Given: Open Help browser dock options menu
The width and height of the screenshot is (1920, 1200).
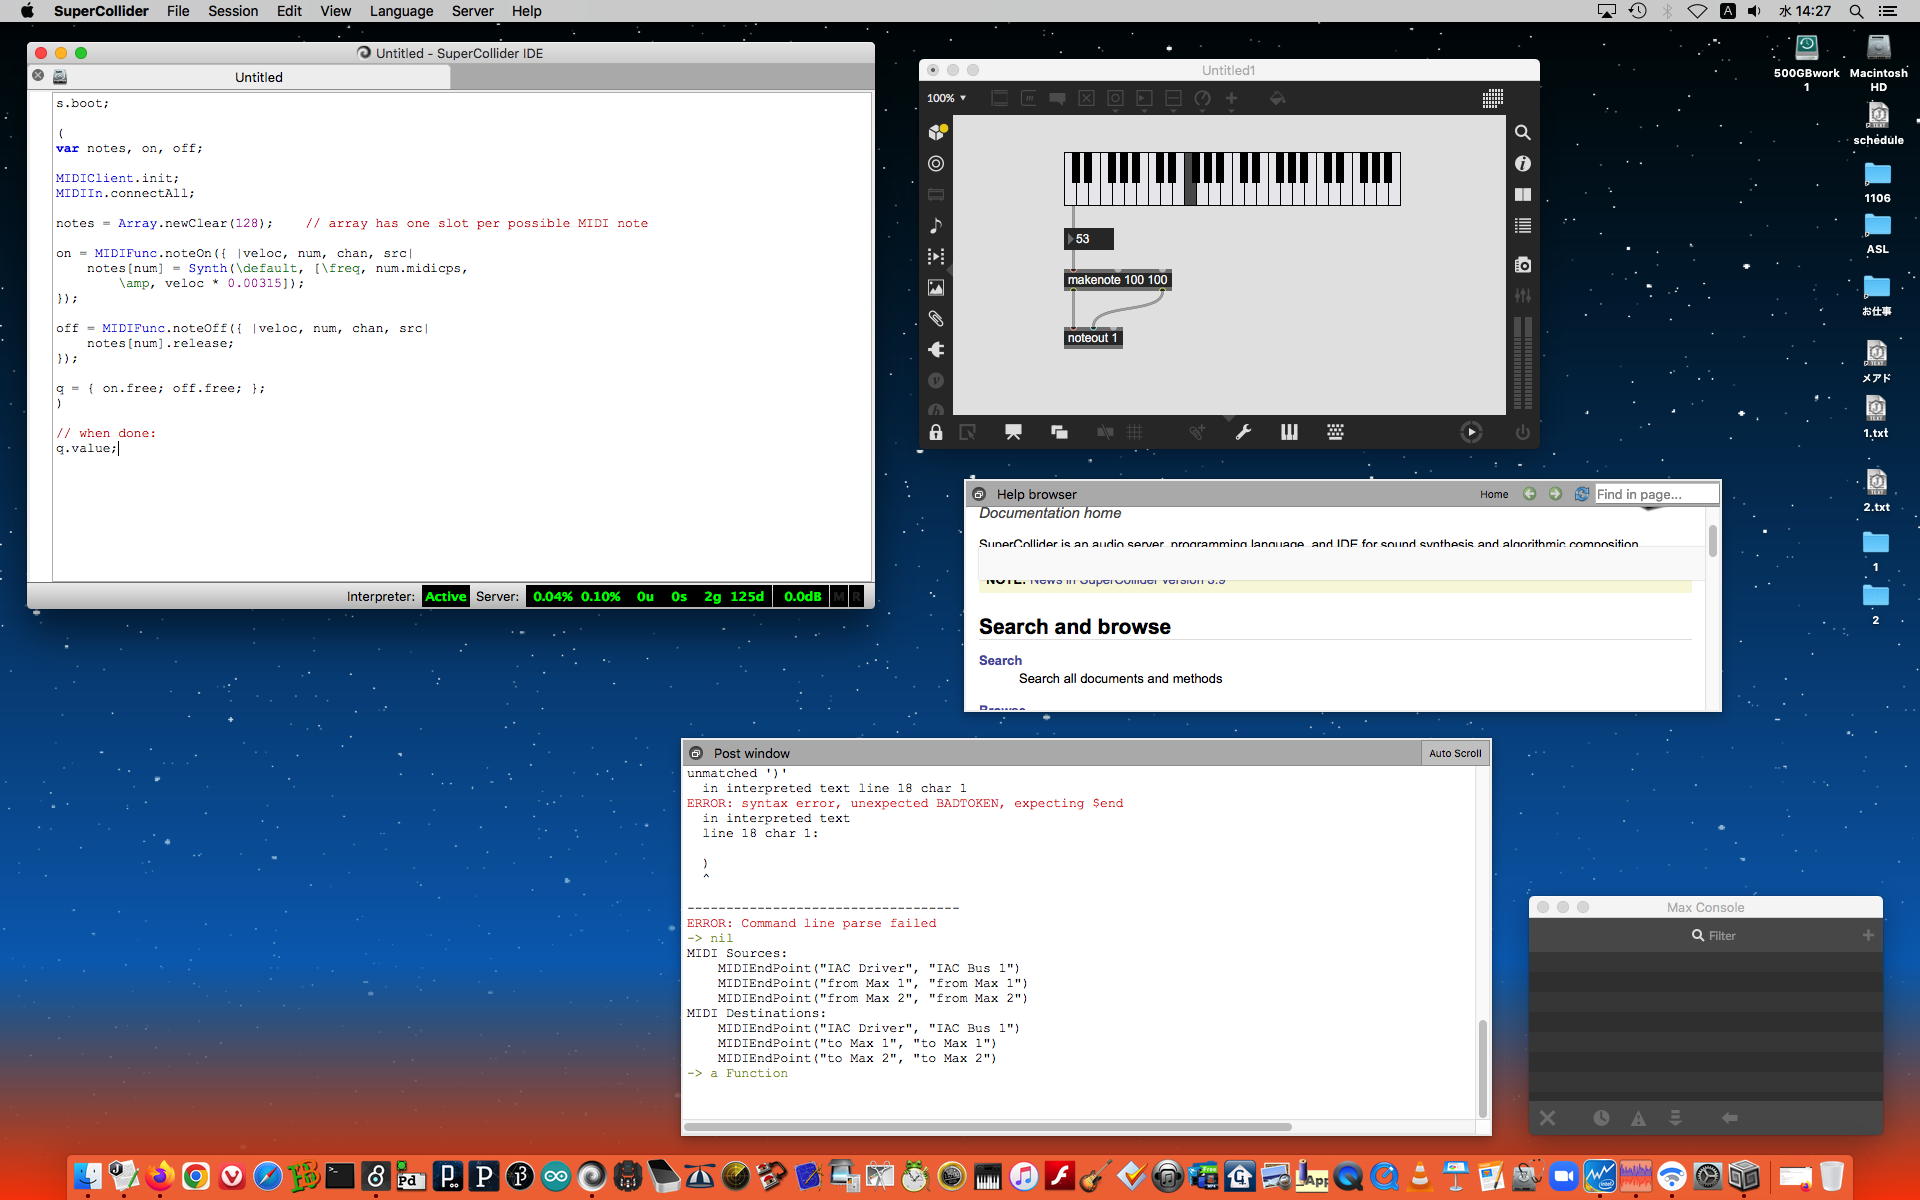Looking at the screenshot, I should click(x=979, y=494).
